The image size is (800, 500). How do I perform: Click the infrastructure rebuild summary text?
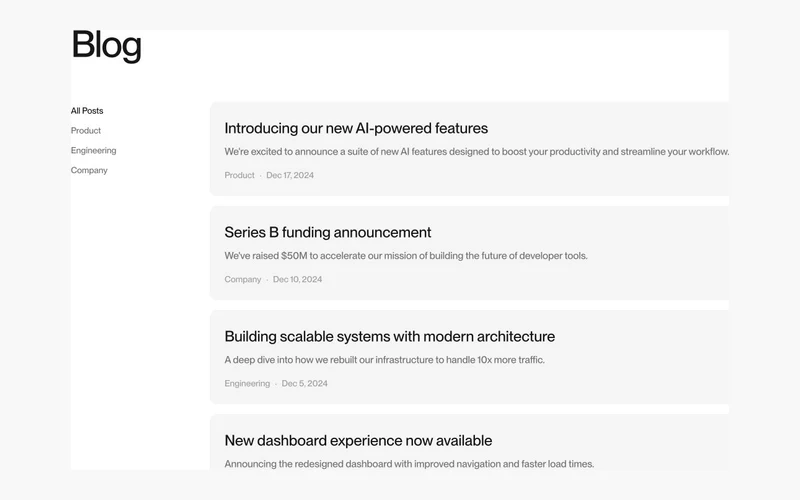(x=385, y=360)
